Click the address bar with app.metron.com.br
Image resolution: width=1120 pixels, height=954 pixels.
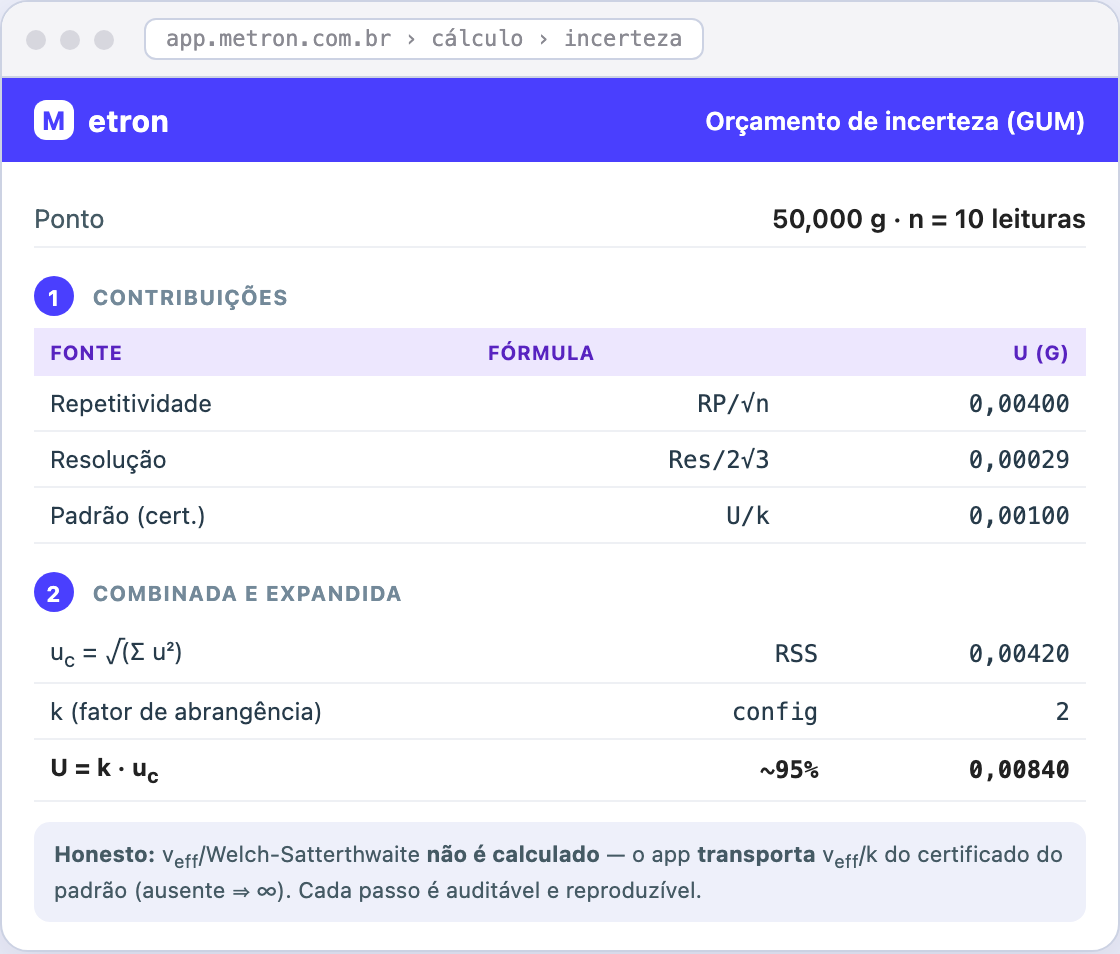click(x=424, y=39)
